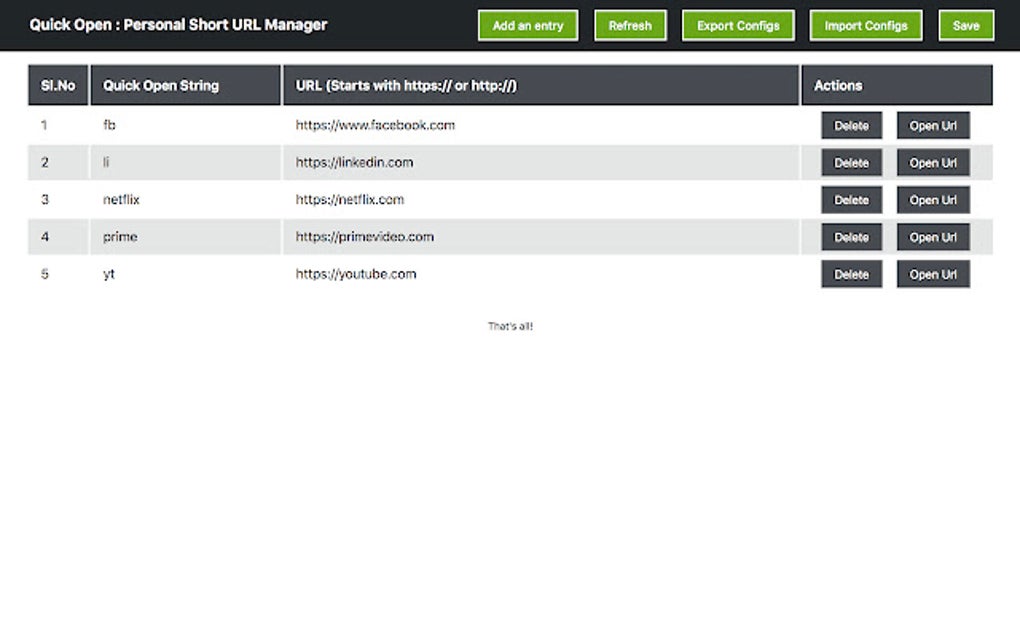The image size is (1020, 638).
Task: Open Url for netflix.com row
Action: pyautogui.click(x=933, y=200)
